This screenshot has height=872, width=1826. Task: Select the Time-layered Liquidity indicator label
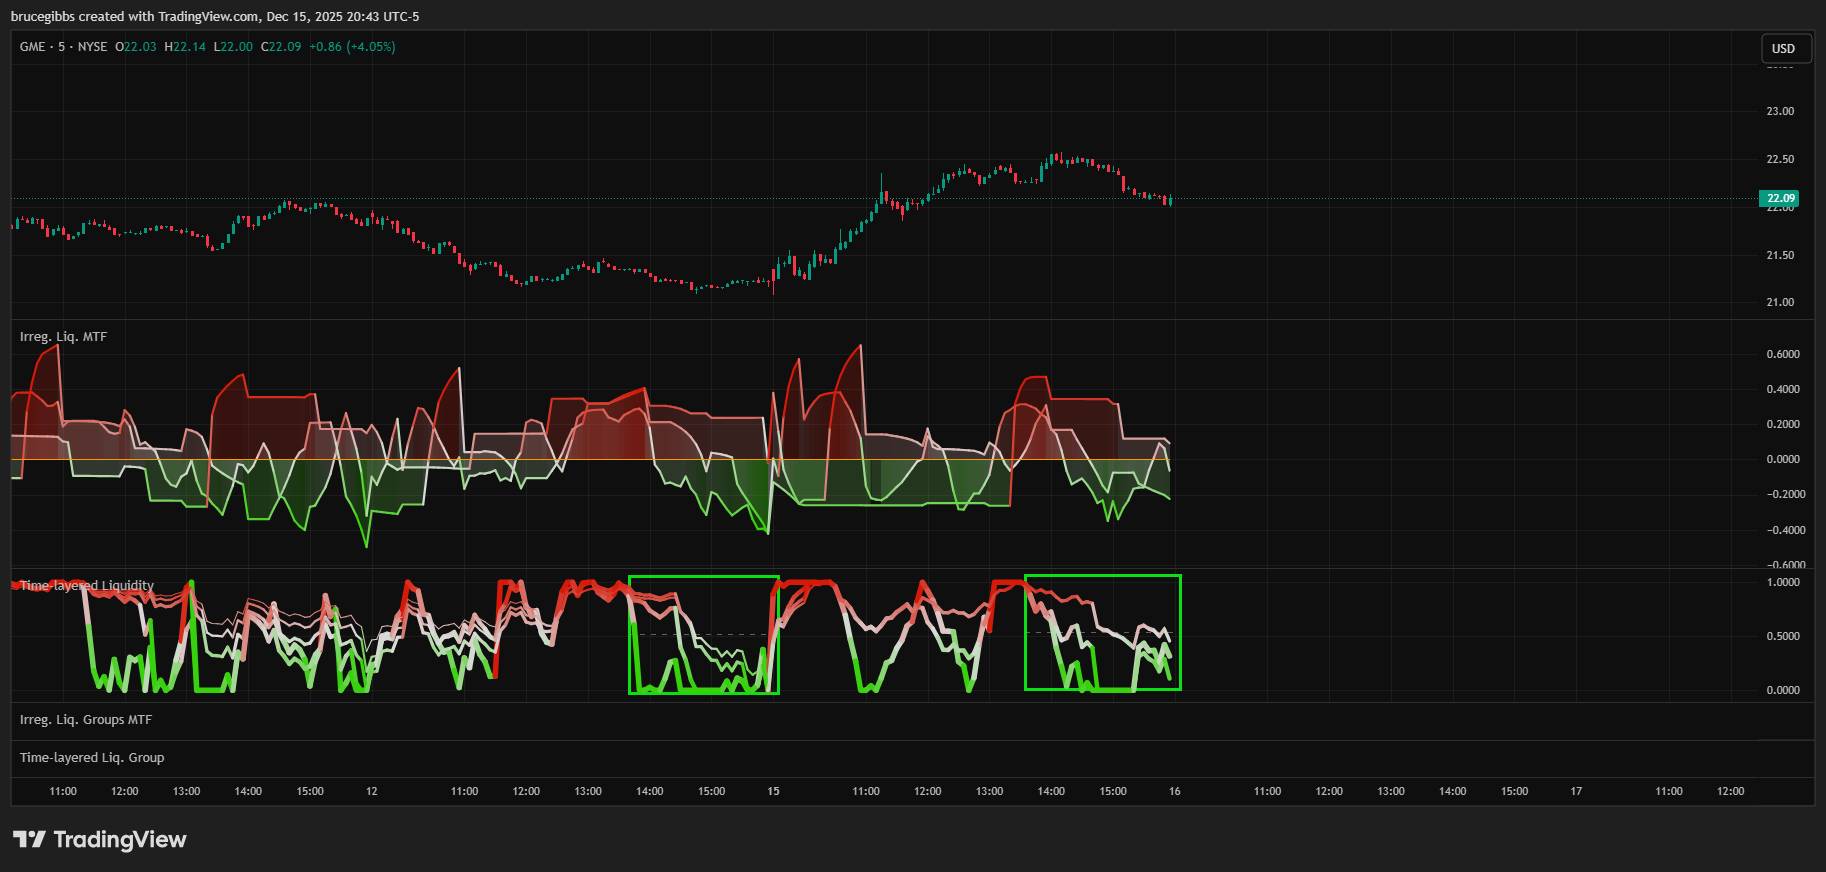click(x=87, y=586)
